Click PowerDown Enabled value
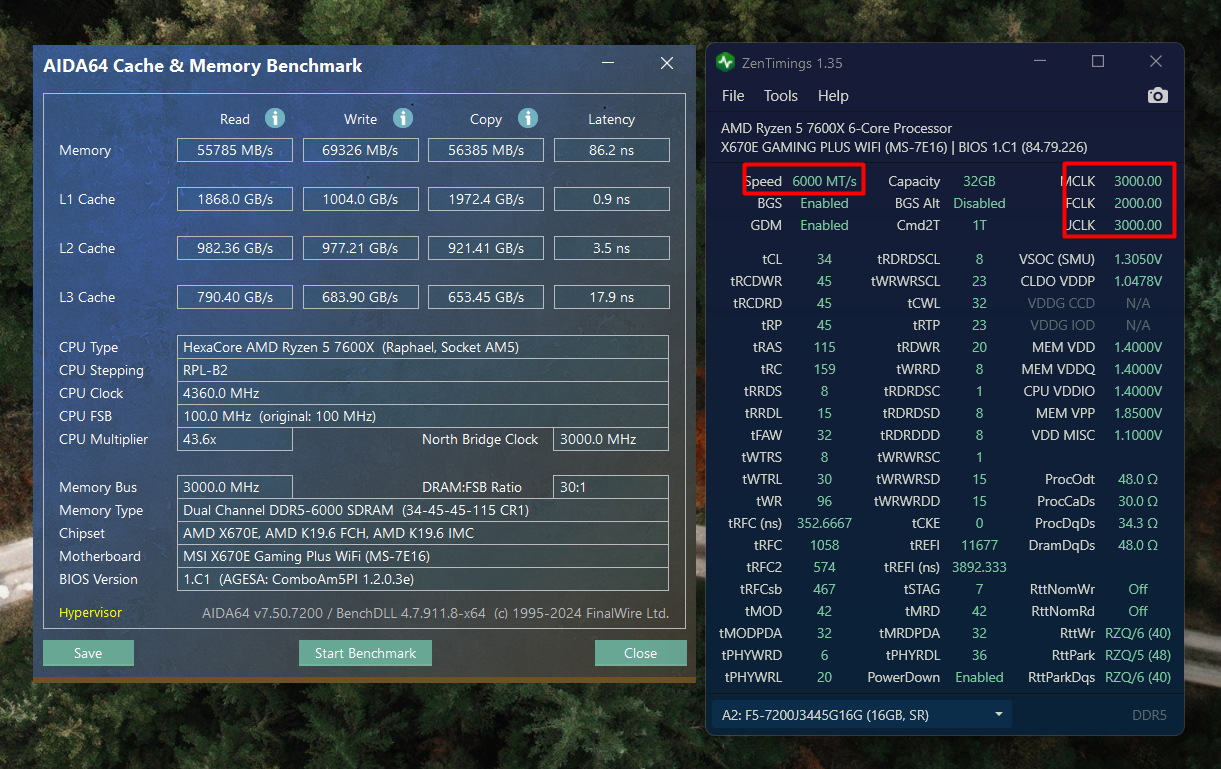Screen dimensions: 1221x769 click(x=979, y=677)
